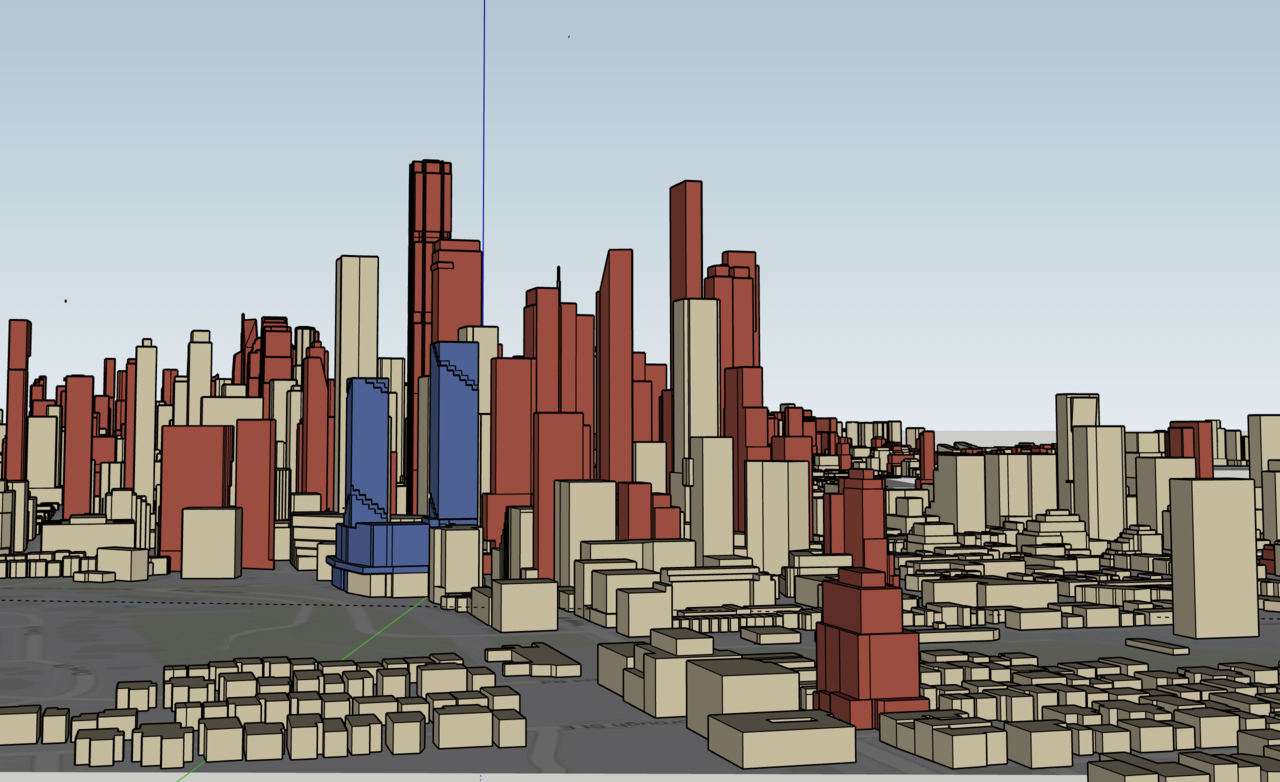Select the flat beige building with roof slot
The image size is (1280, 782).
click(x=782, y=738)
